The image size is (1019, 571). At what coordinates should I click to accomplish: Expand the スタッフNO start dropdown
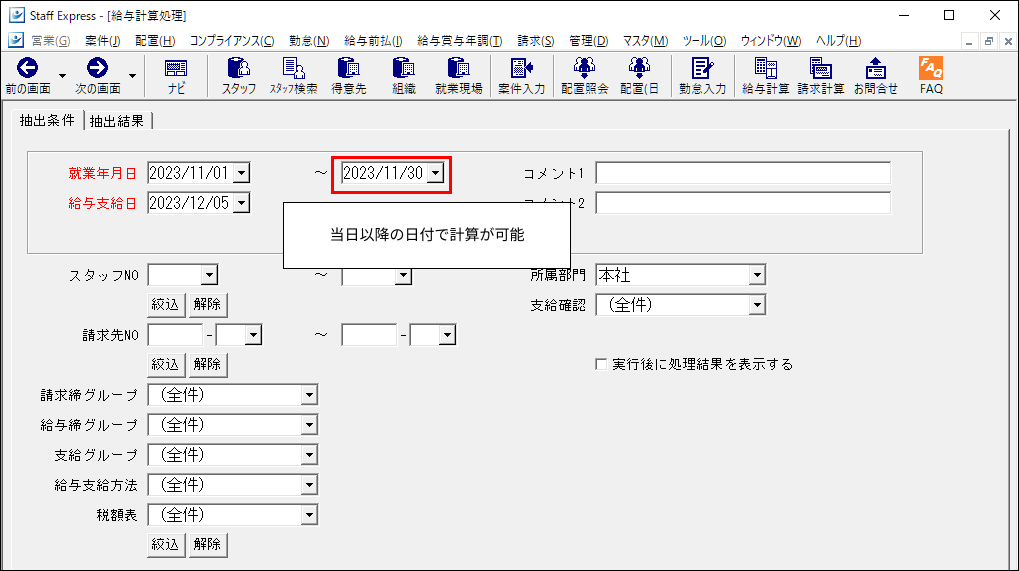209,275
